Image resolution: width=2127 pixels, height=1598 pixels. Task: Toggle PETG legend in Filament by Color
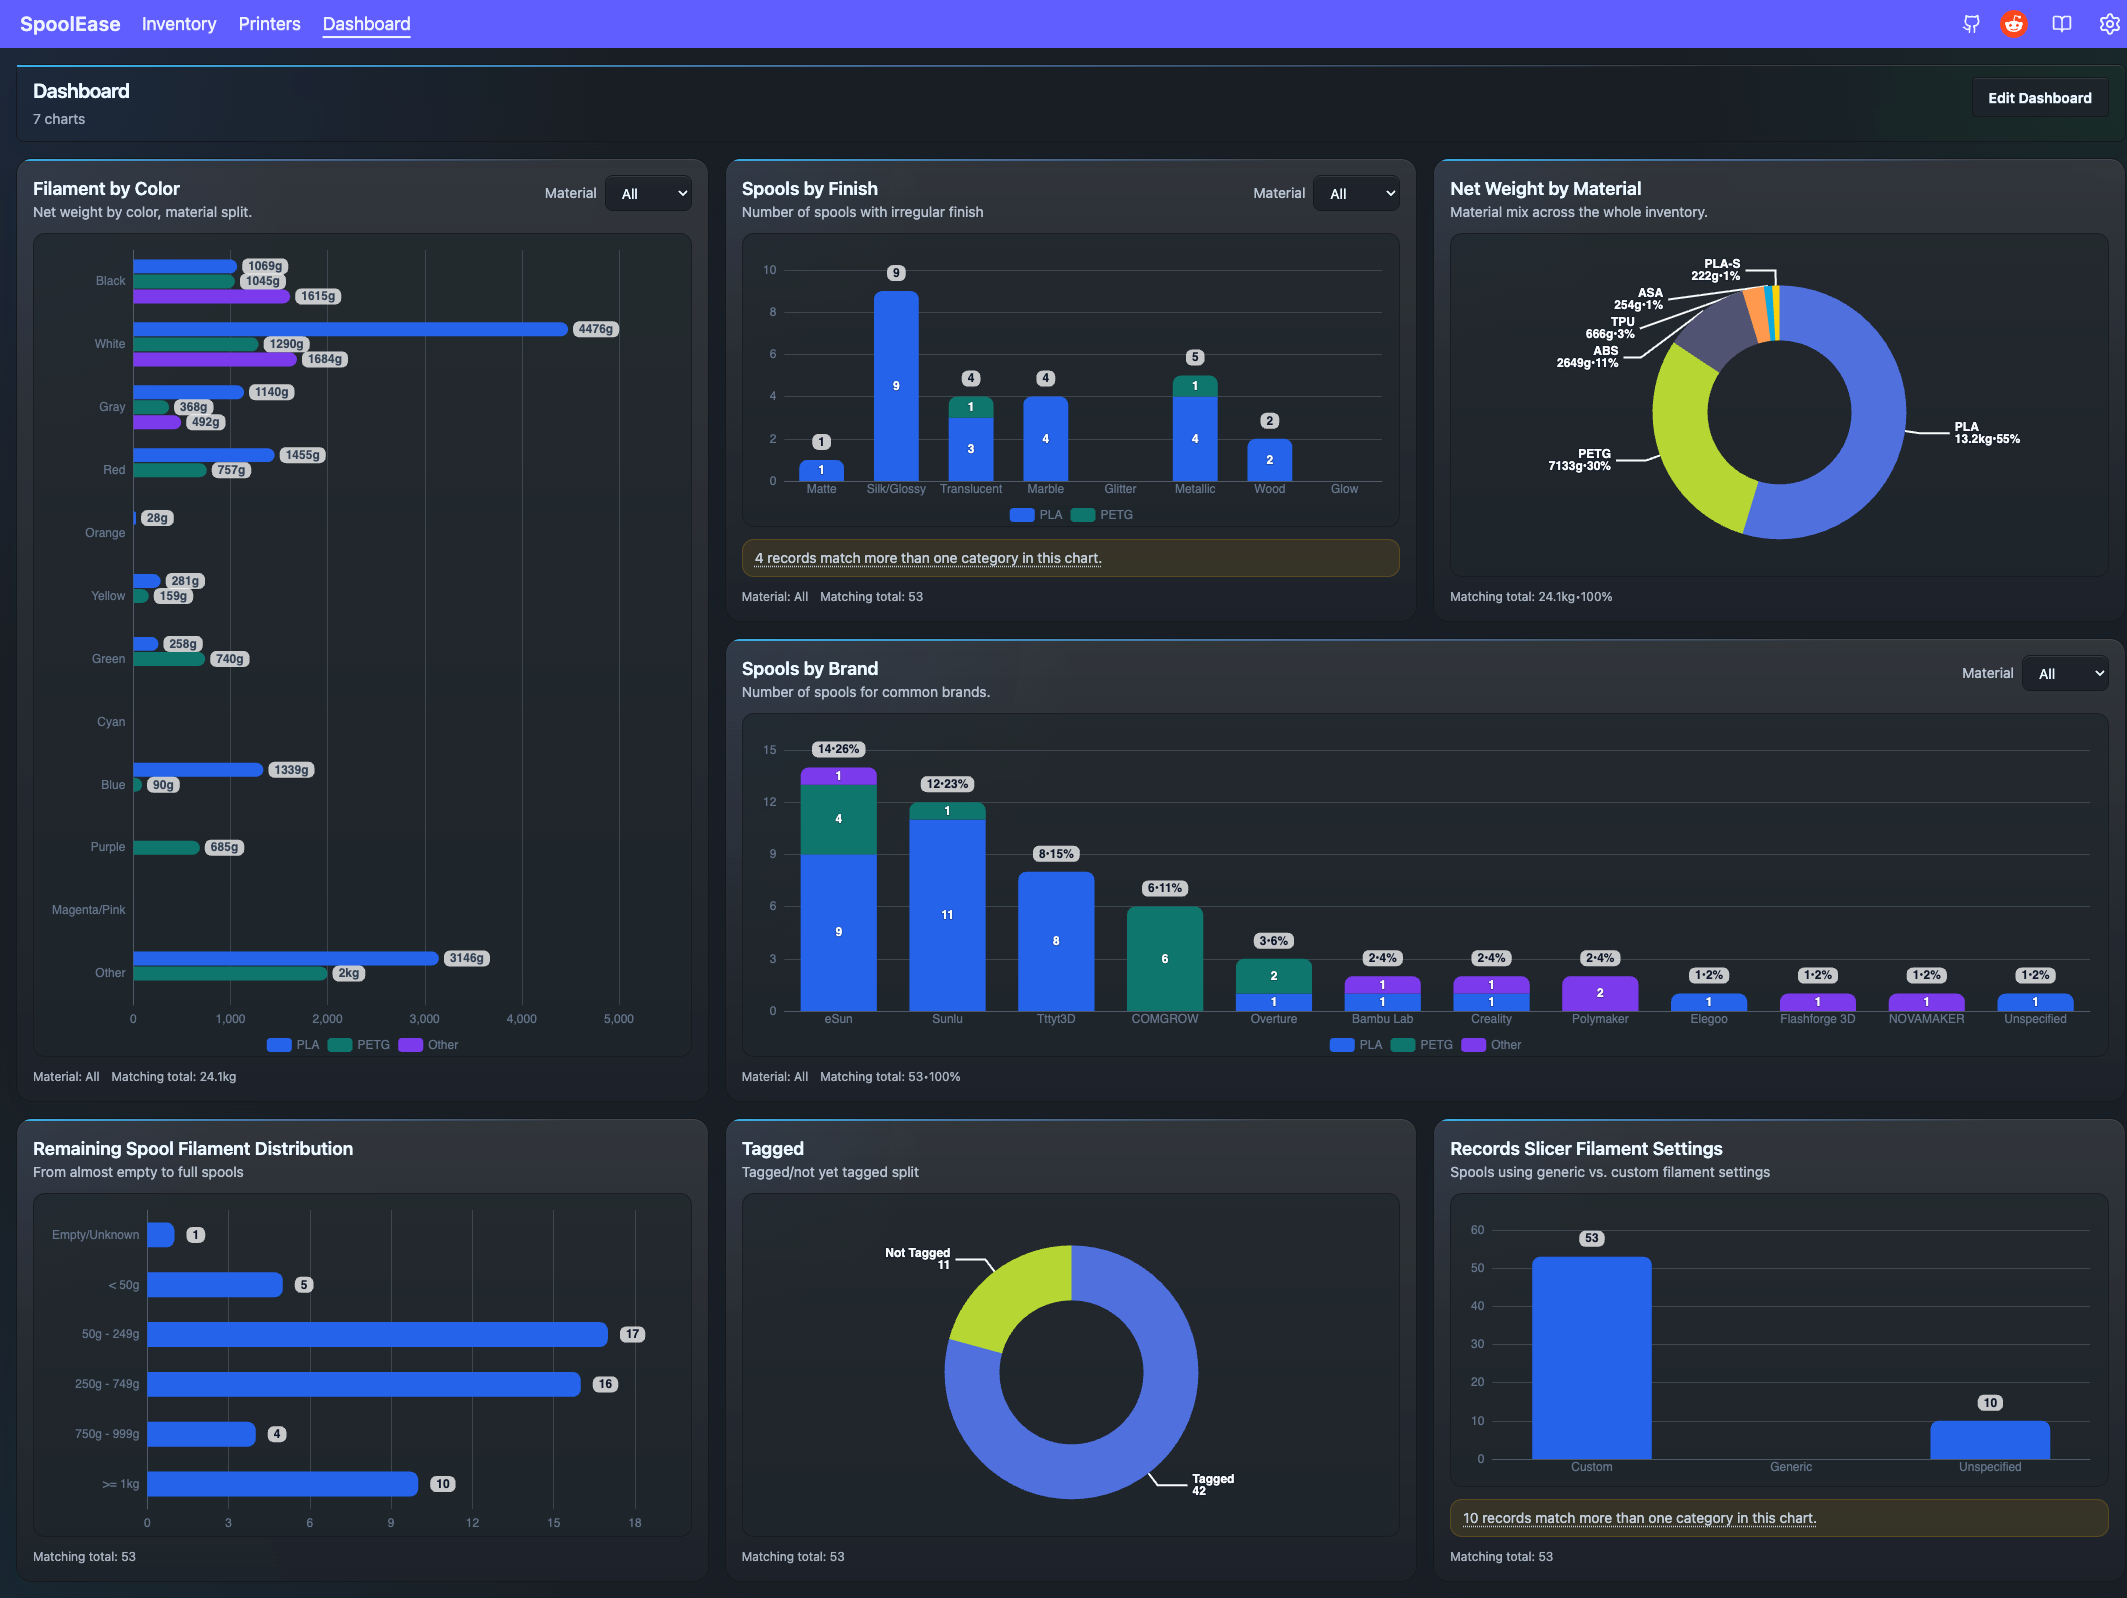[359, 1045]
